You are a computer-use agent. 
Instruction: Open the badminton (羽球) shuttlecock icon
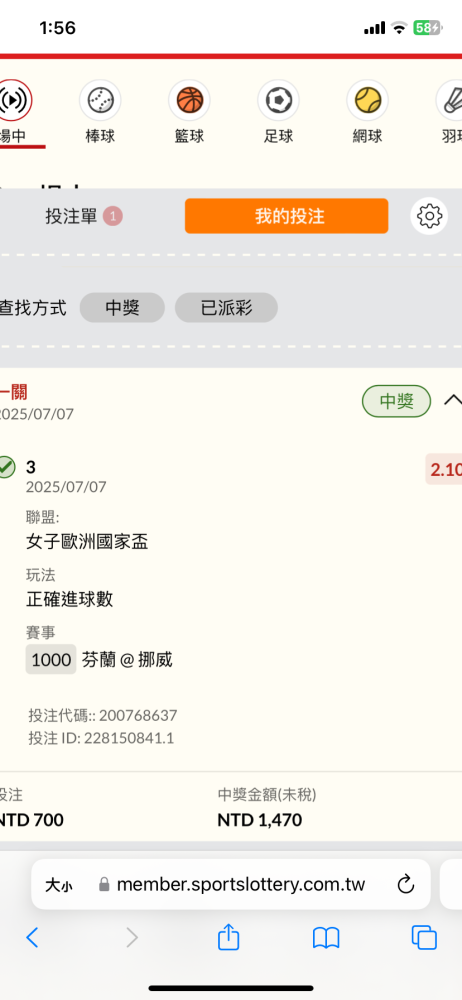pyautogui.click(x=452, y=100)
